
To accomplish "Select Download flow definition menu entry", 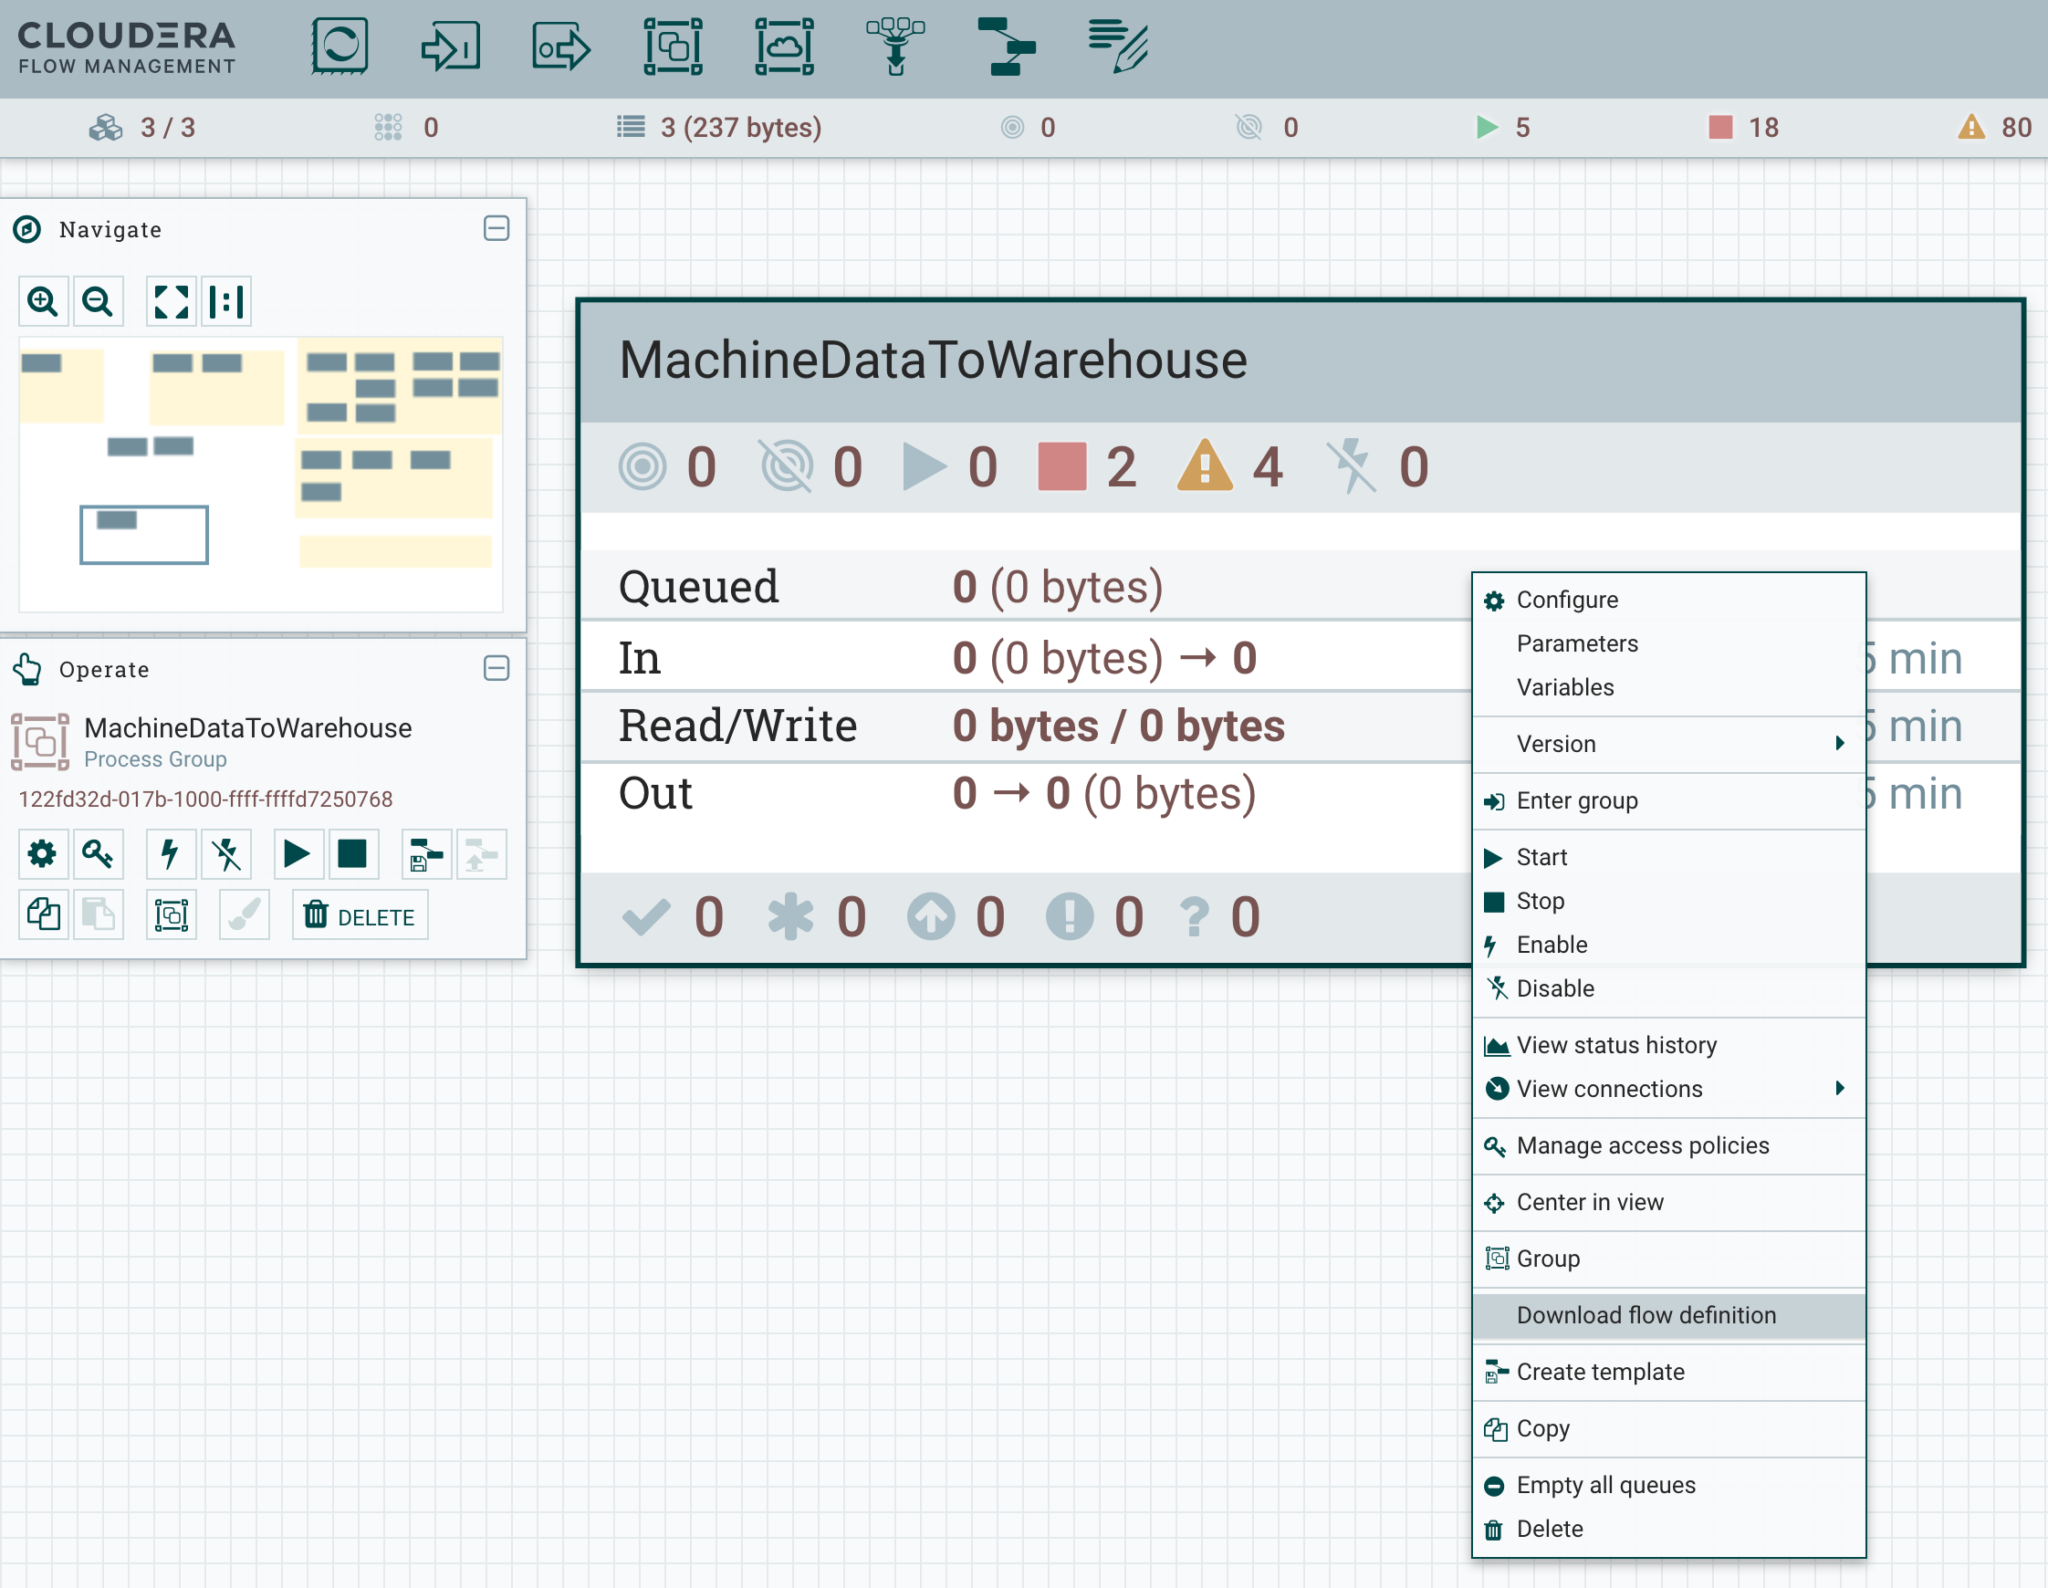I will (1646, 1315).
